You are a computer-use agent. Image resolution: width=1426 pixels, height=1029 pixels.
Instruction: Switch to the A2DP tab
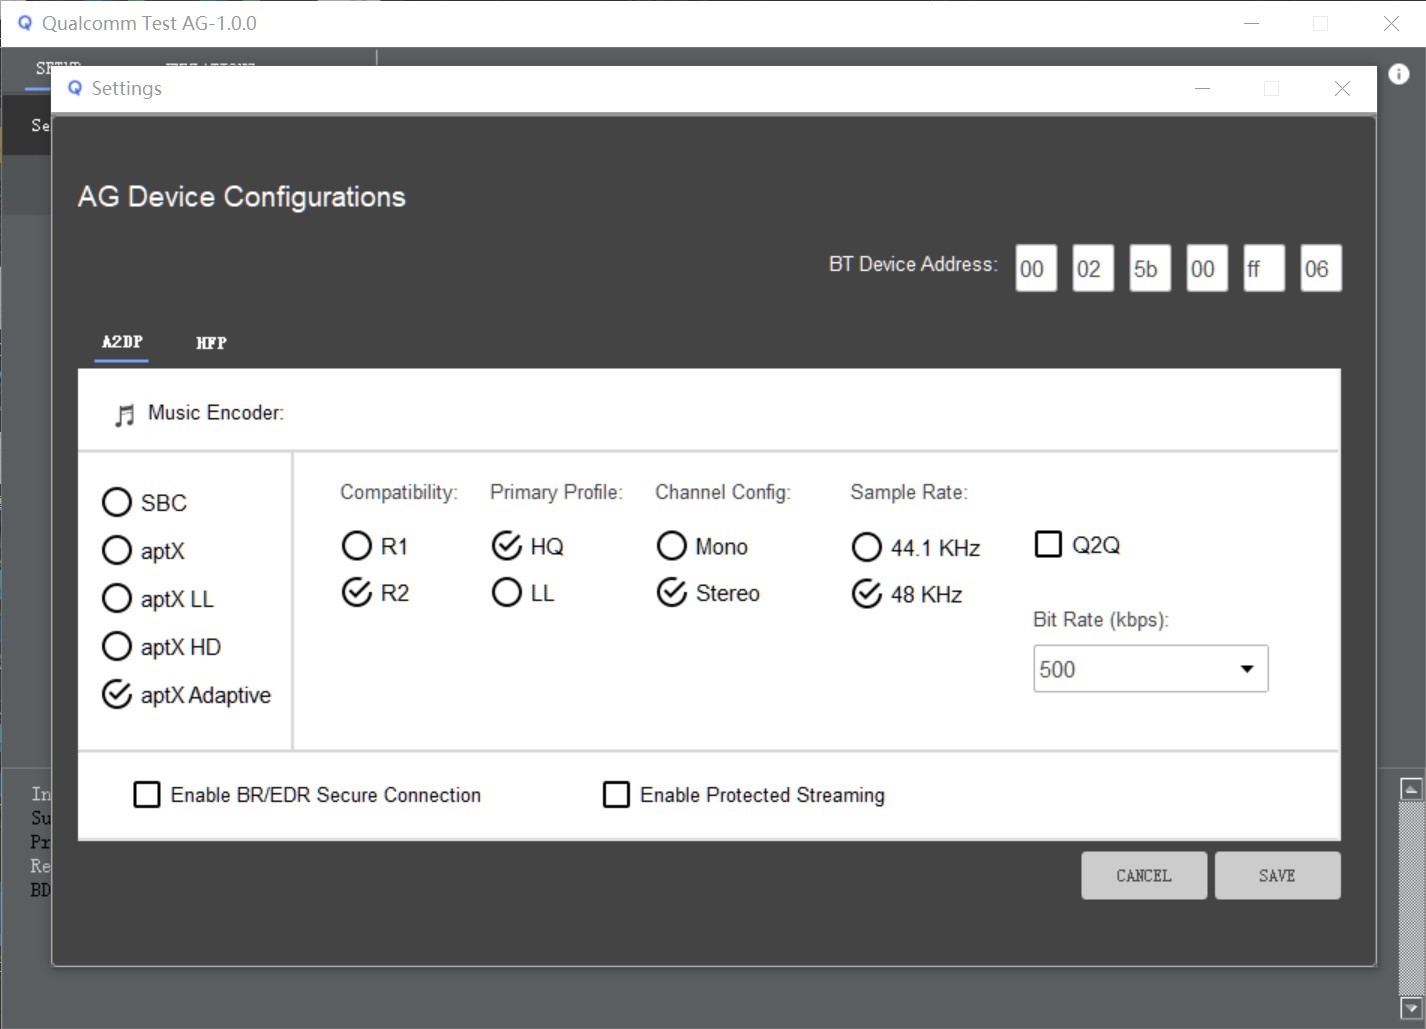[122, 342]
